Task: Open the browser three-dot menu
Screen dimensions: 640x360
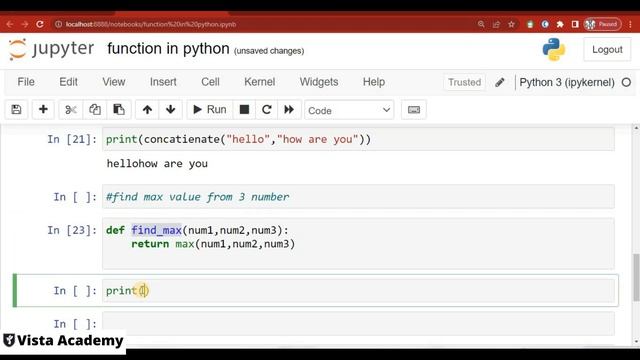Action: point(631,24)
